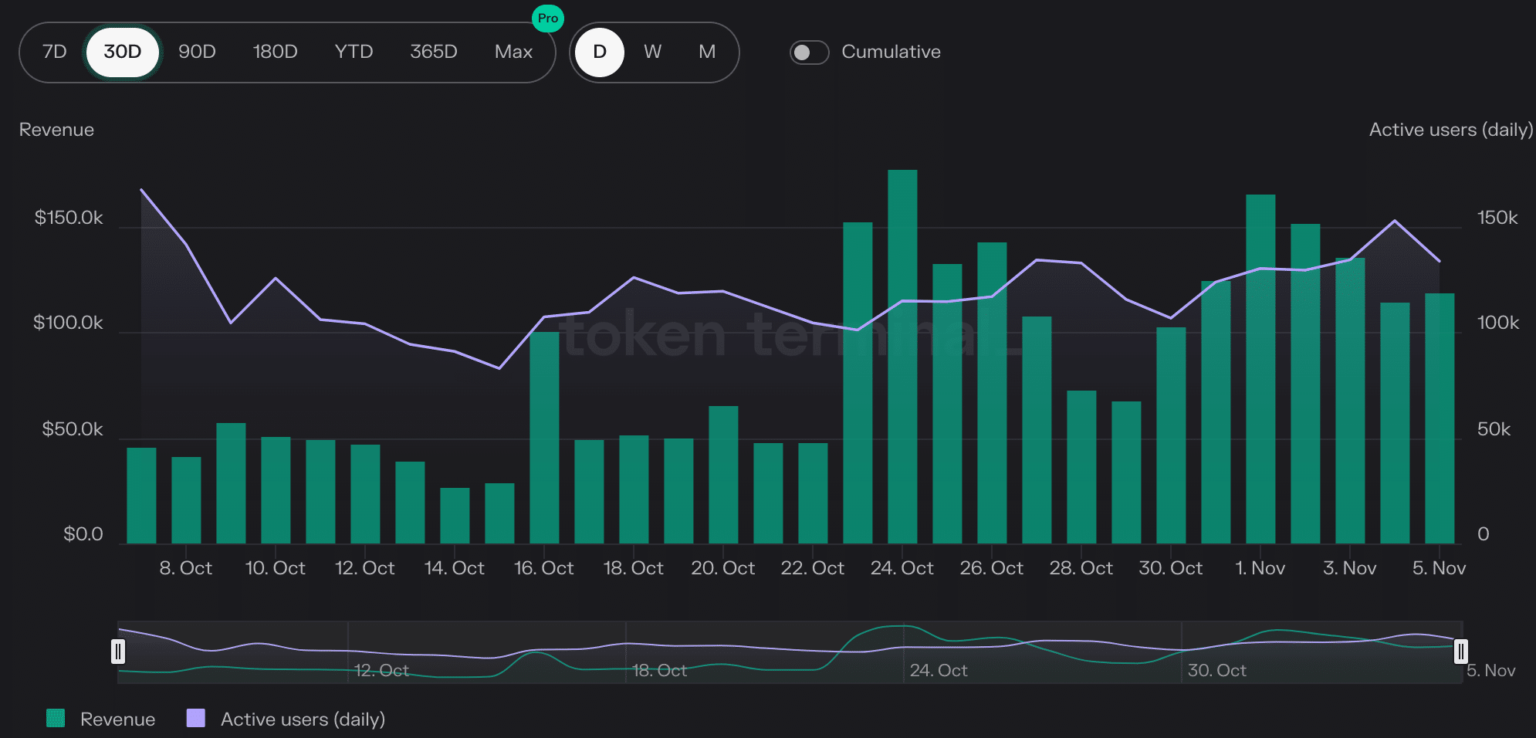Switch to weekly granularity W

pos(653,52)
